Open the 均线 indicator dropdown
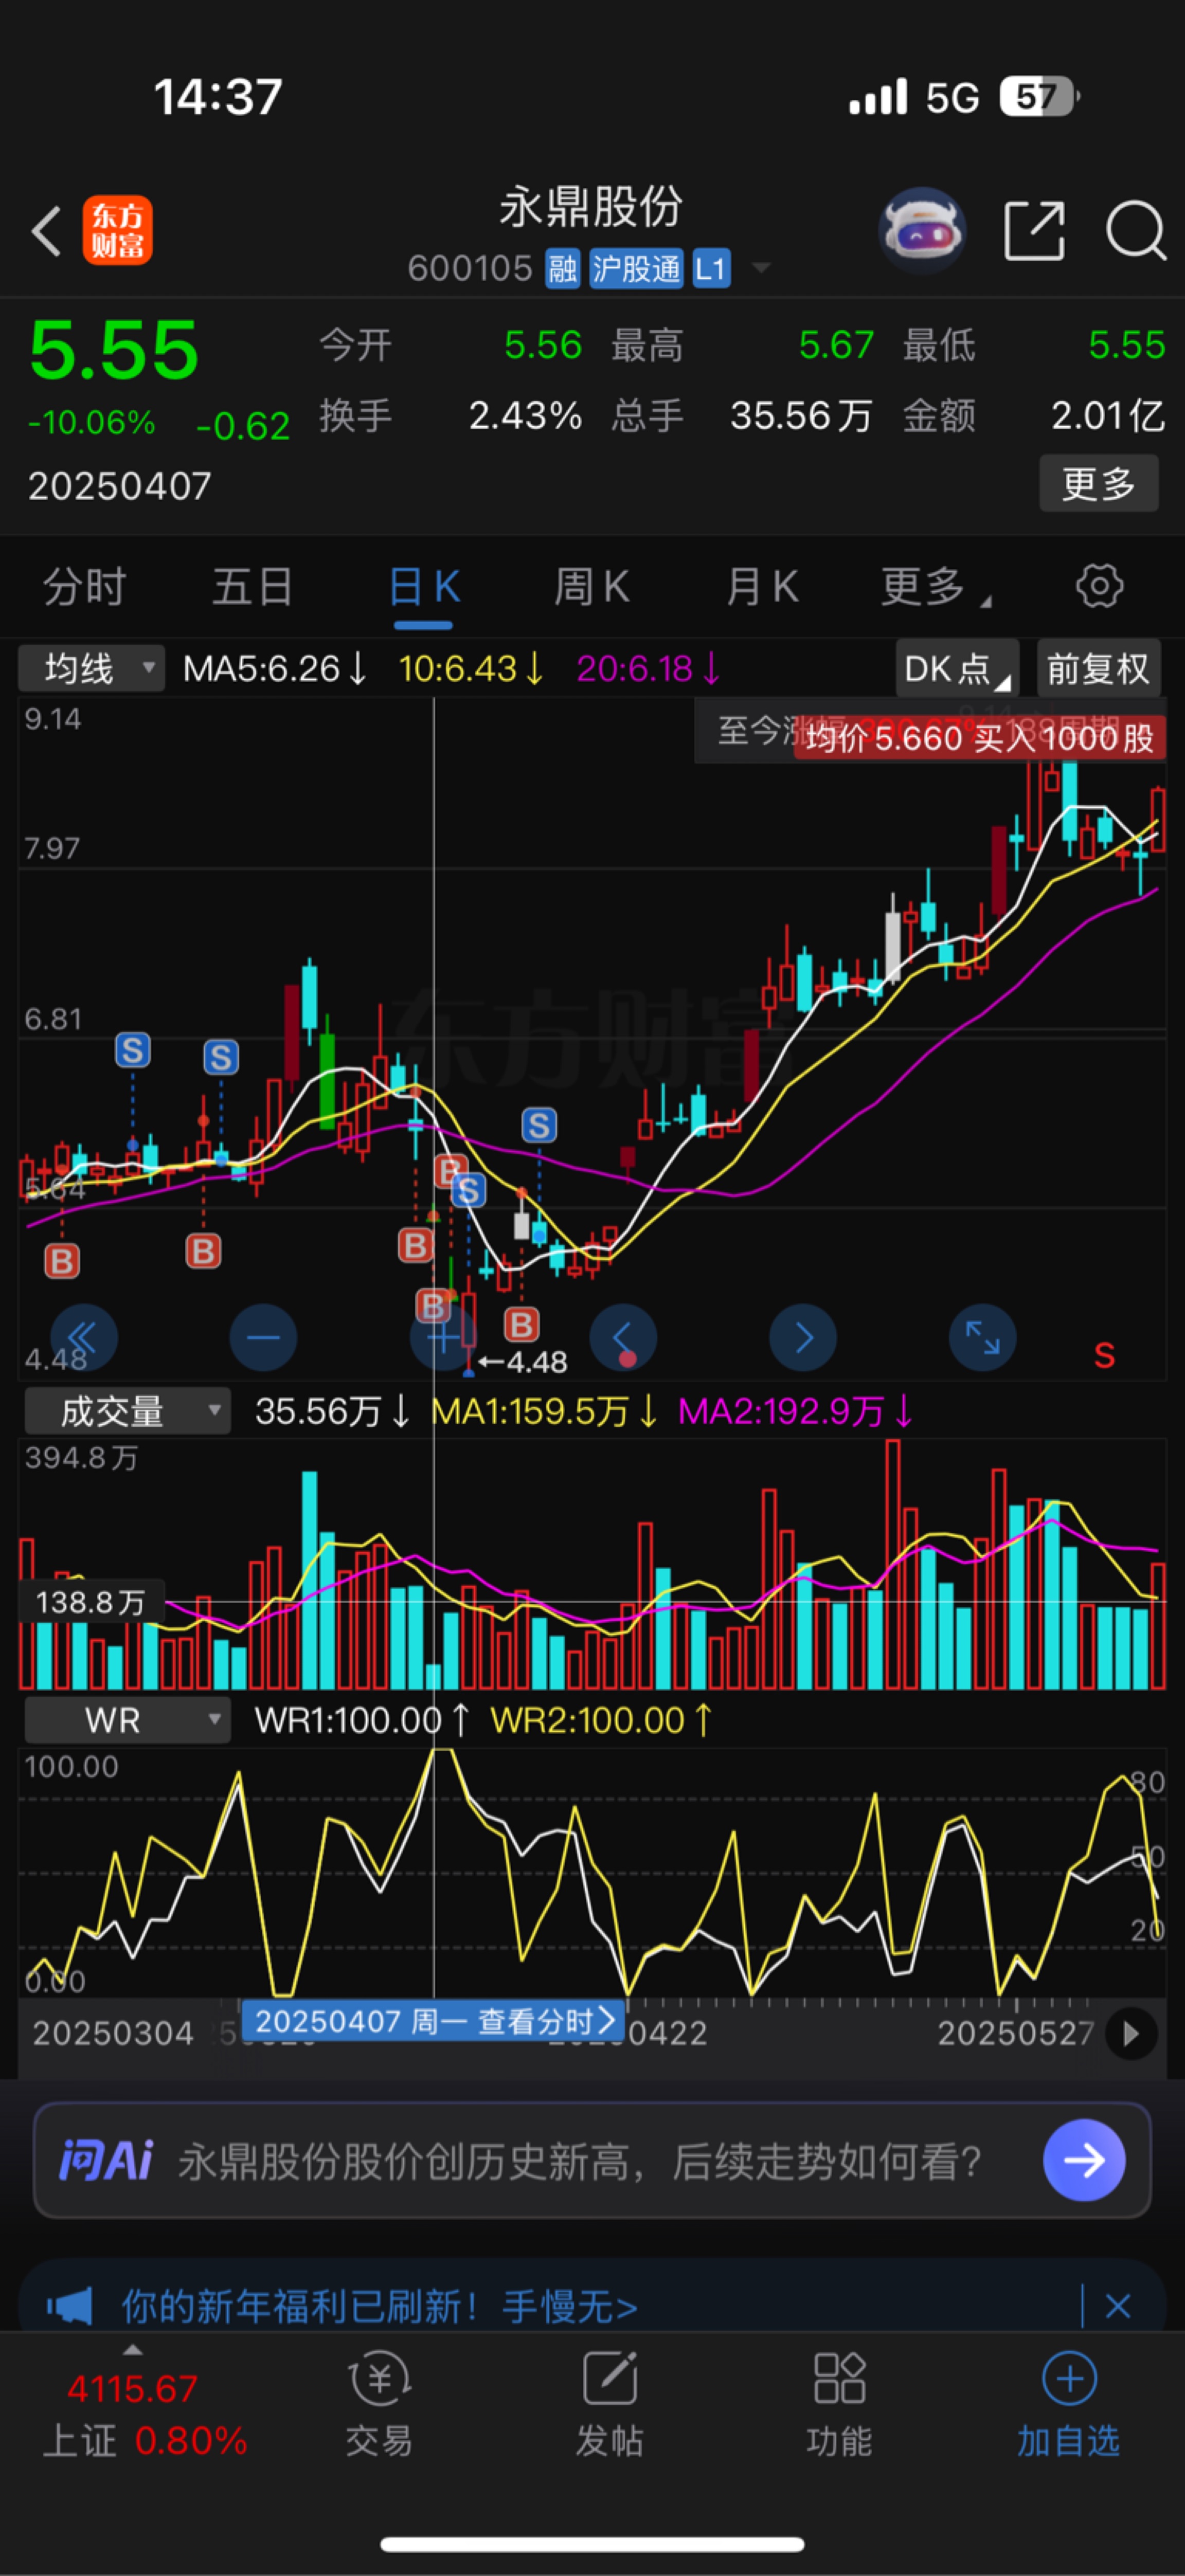Image resolution: width=1185 pixels, height=2576 pixels. tap(91, 668)
